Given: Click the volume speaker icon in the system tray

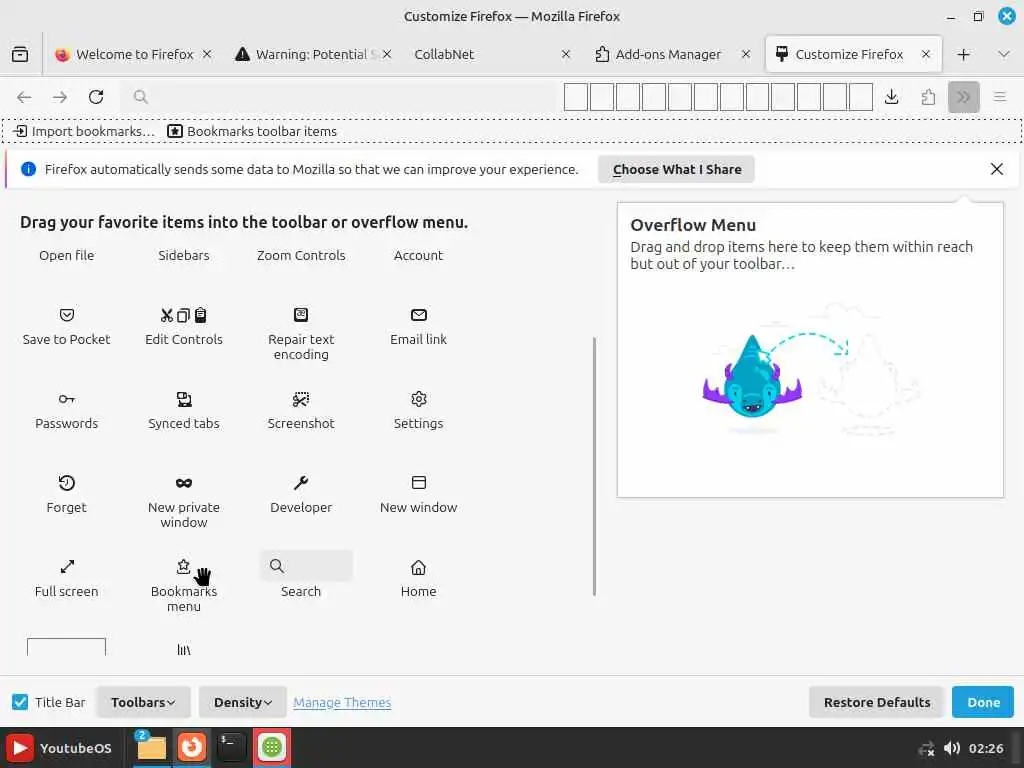Looking at the screenshot, I should (952, 748).
